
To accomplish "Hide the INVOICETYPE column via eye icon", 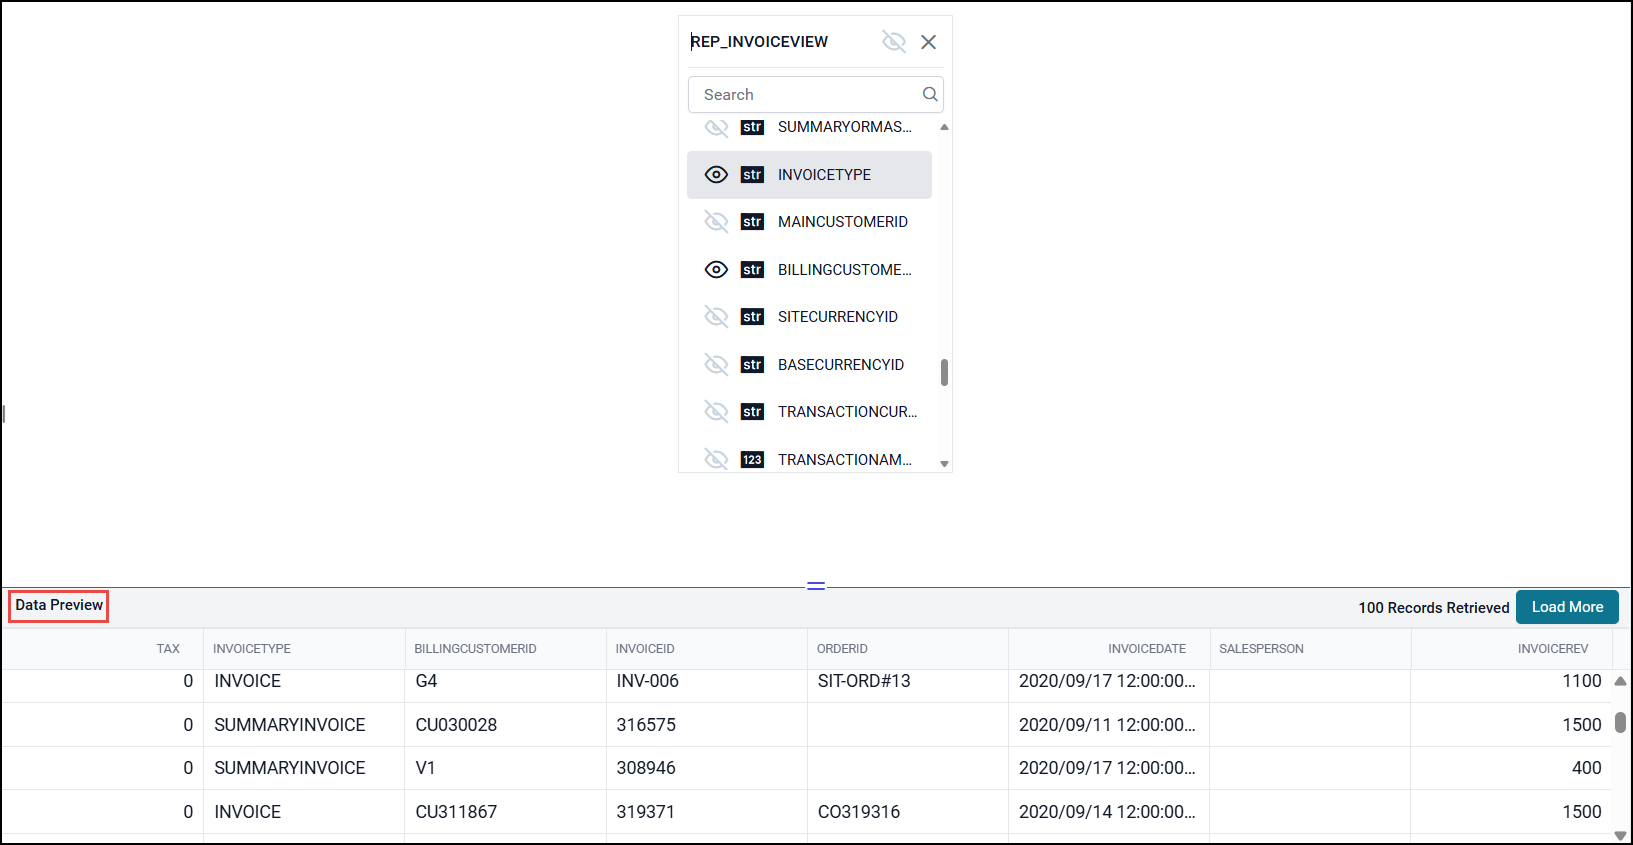I will 716,175.
